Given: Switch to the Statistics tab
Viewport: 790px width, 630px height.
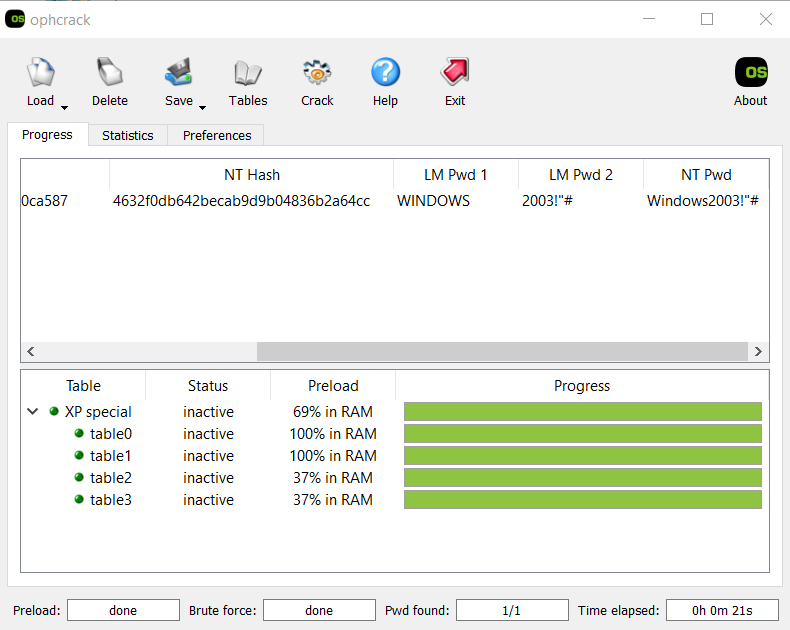Looking at the screenshot, I should [127, 136].
